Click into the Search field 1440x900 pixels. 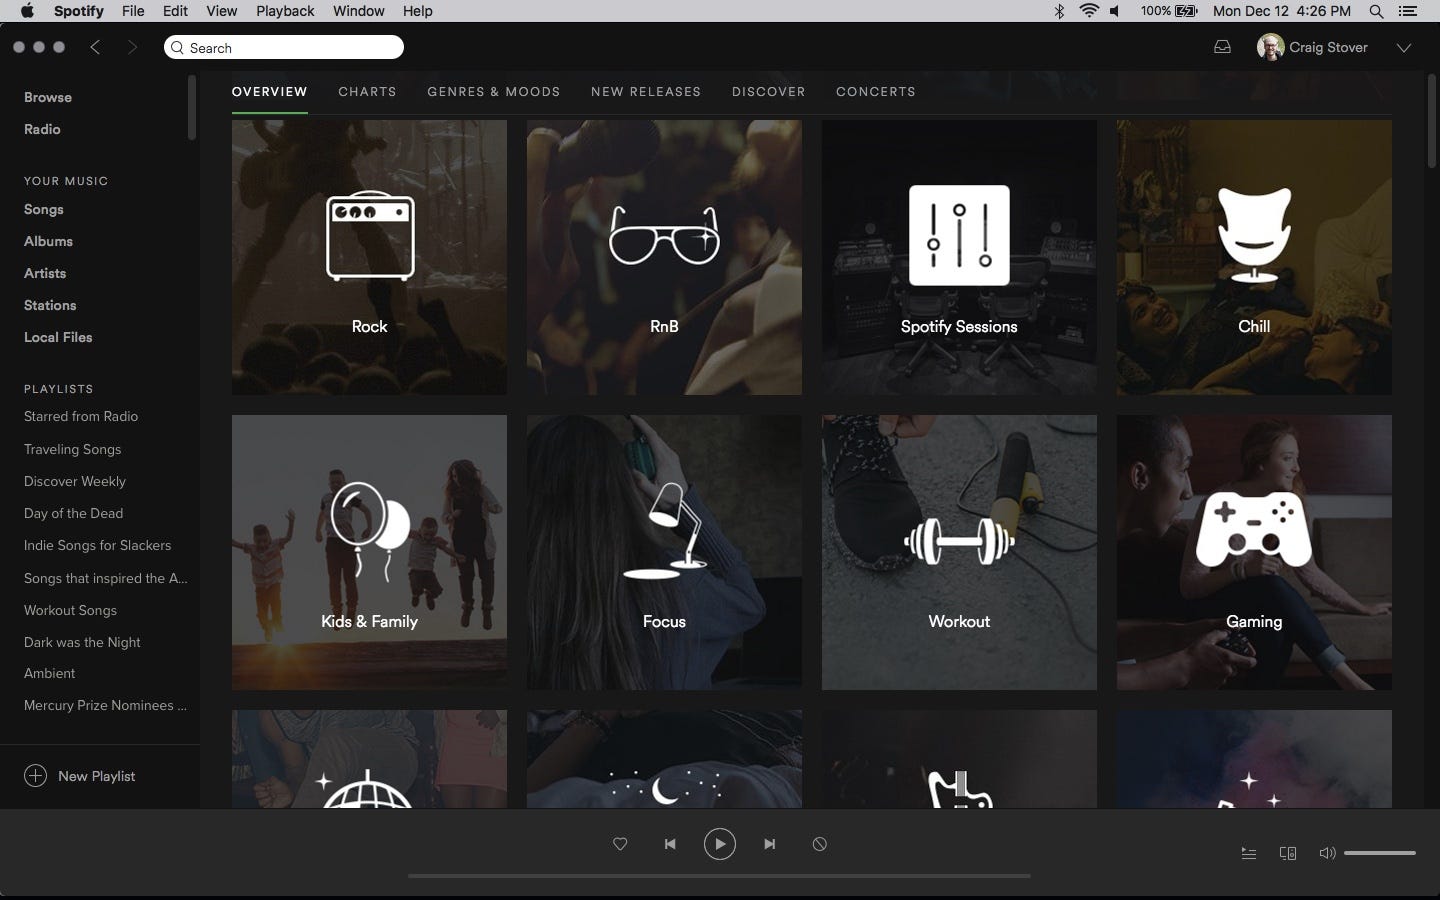284,47
